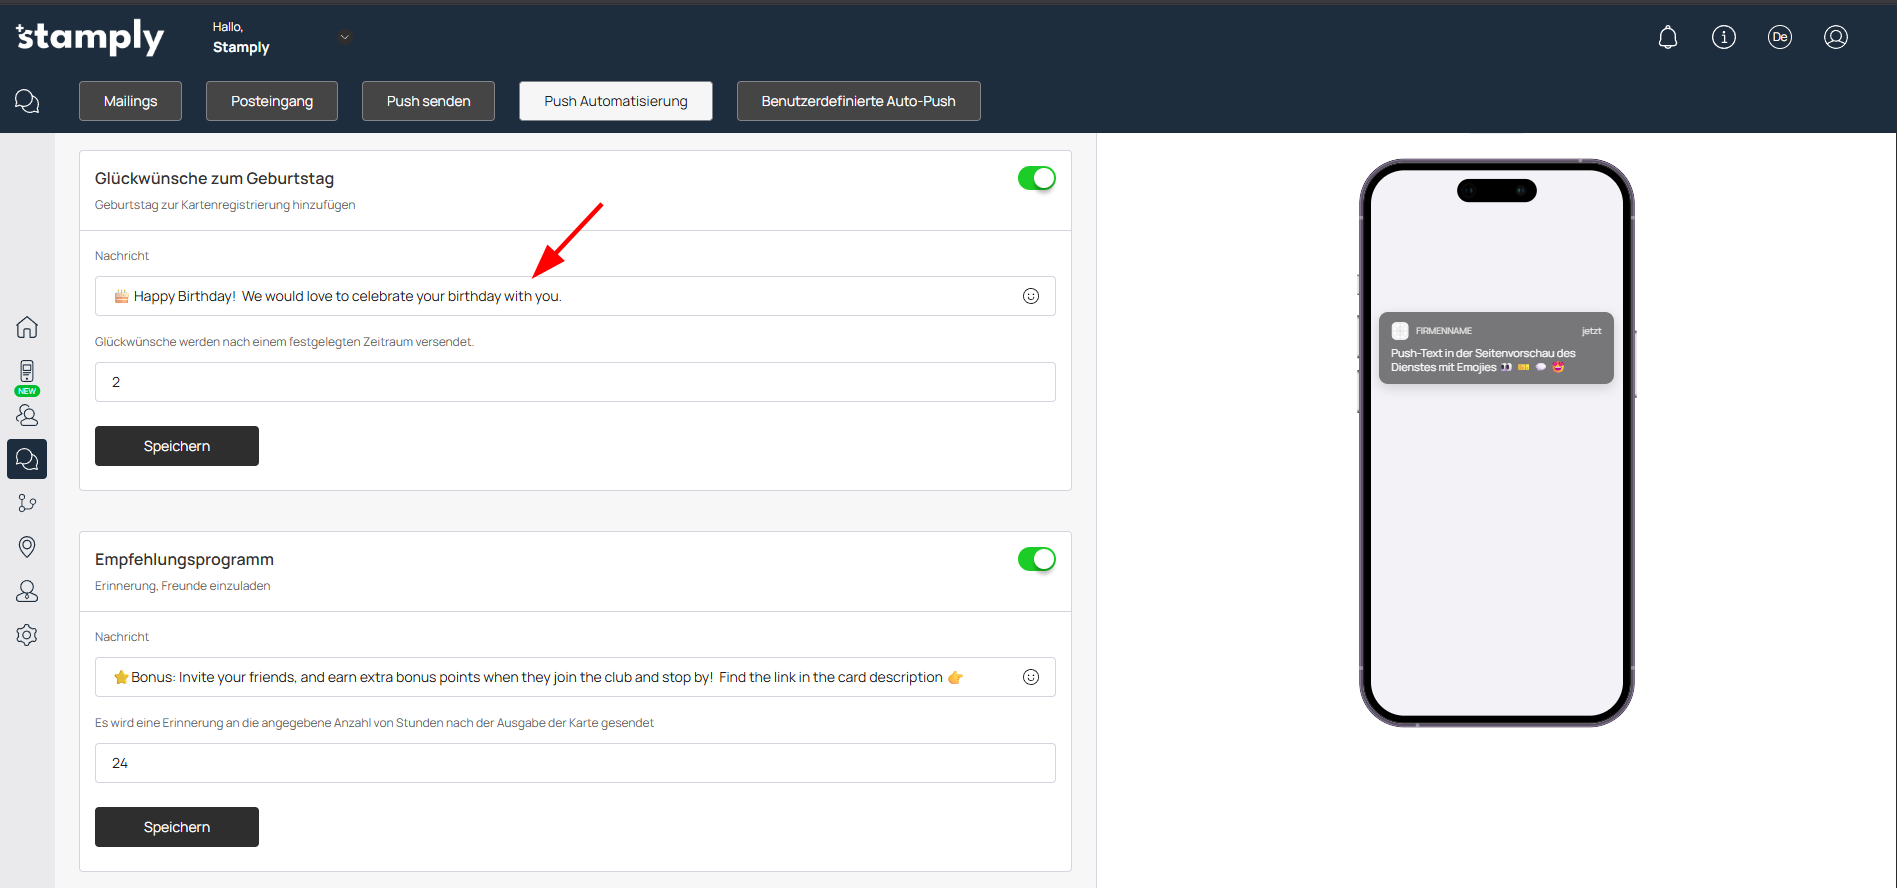
Task: Save birthday settings with Speichern button
Action: click(176, 446)
